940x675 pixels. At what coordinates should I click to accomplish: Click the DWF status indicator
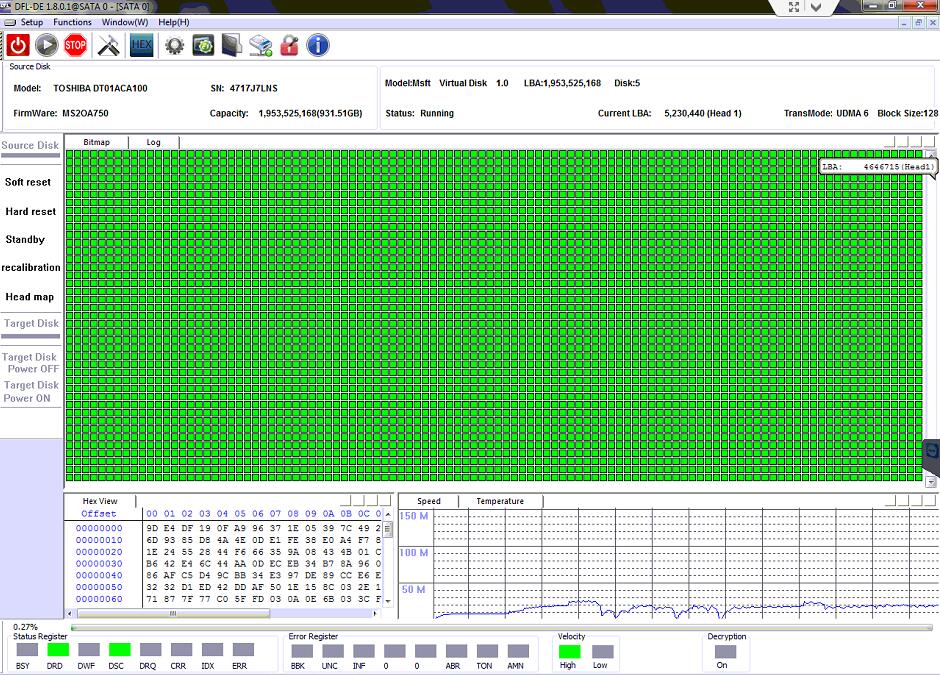pos(89,649)
